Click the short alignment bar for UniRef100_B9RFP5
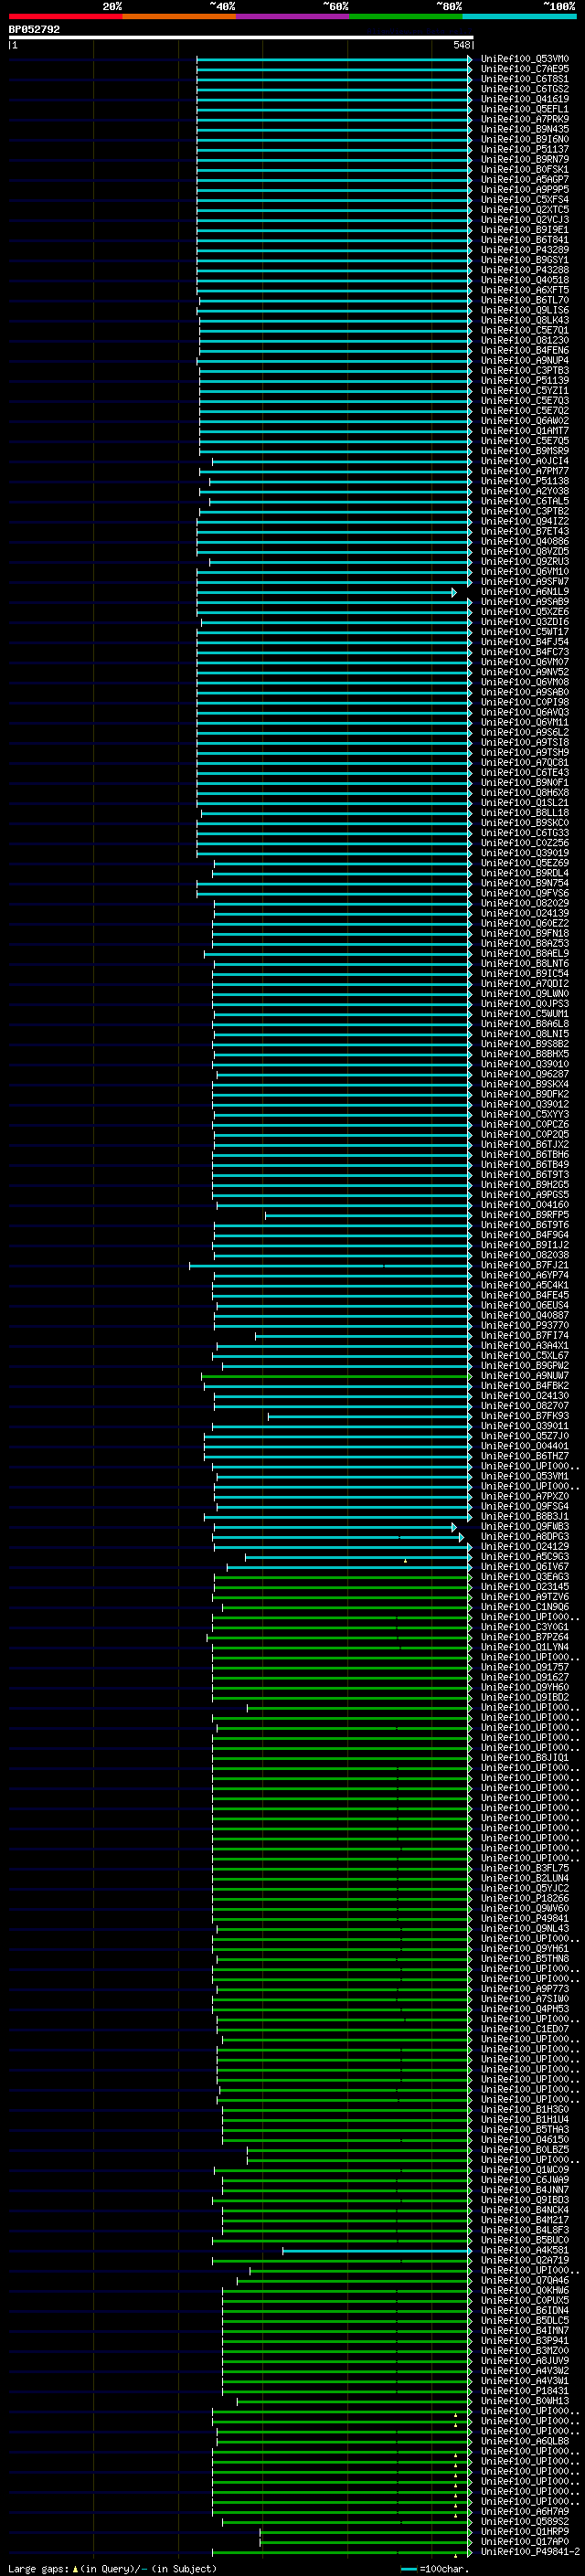The height and width of the screenshot is (2576, 585). (x=369, y=1215)
